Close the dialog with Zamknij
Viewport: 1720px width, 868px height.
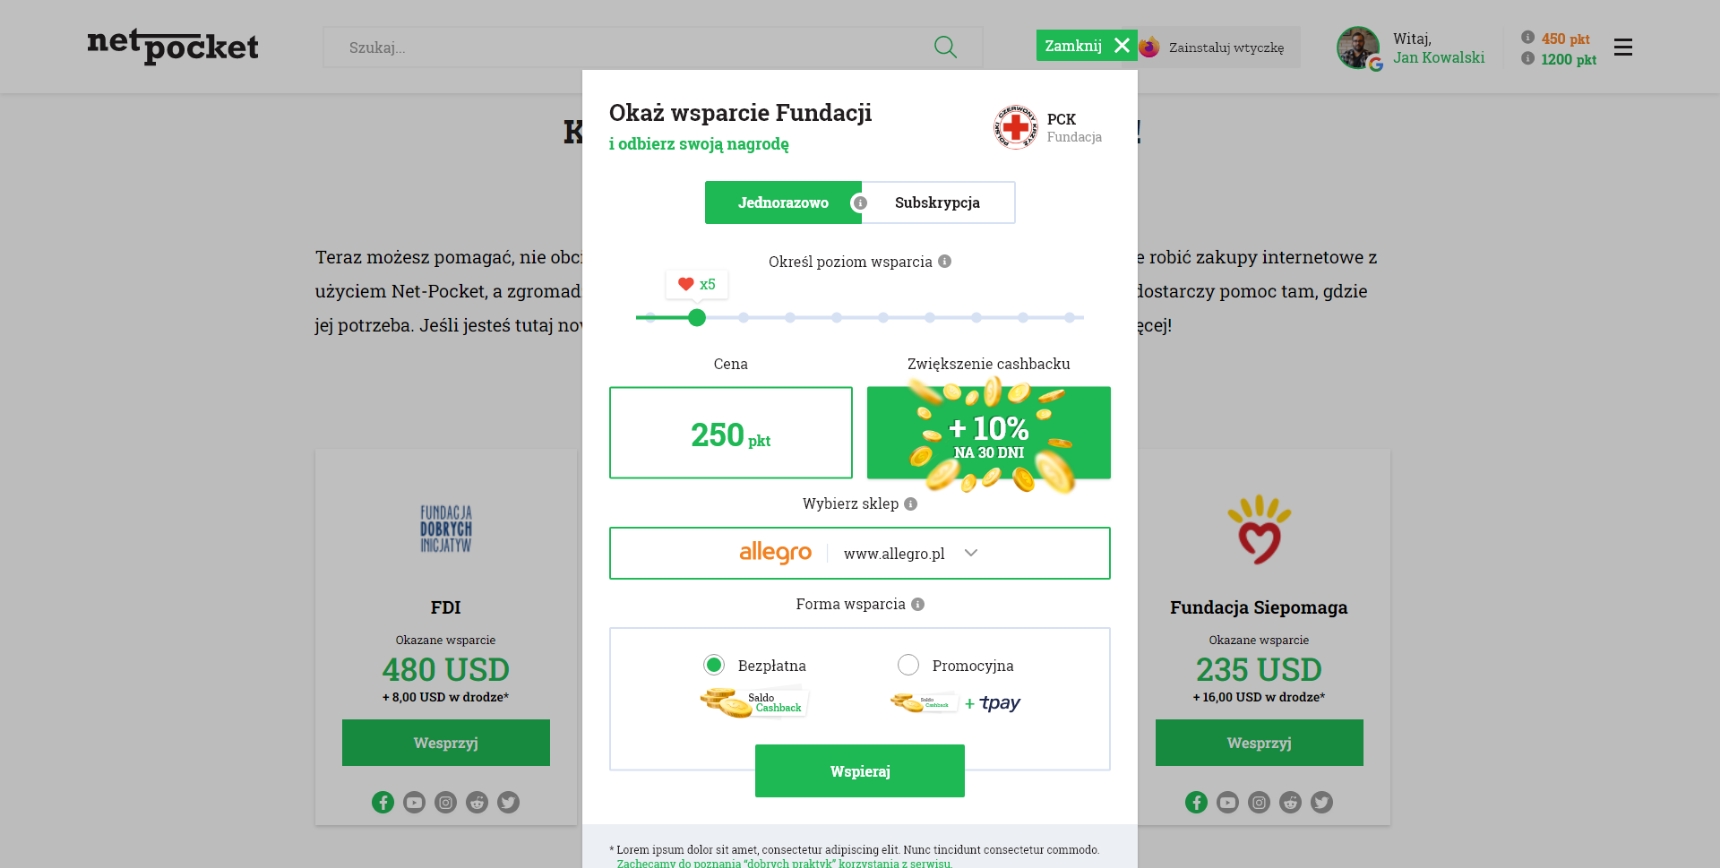click(1086, 45)
